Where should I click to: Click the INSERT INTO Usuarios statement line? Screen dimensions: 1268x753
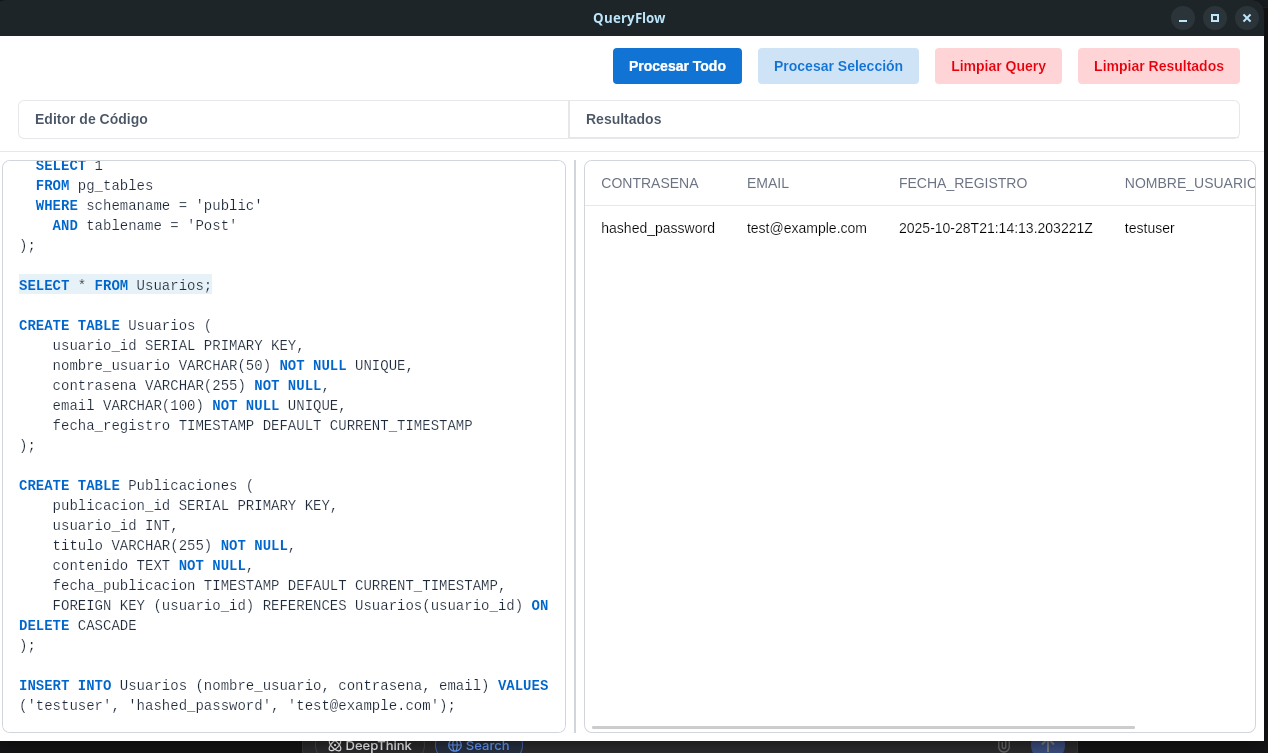point(283,686)
